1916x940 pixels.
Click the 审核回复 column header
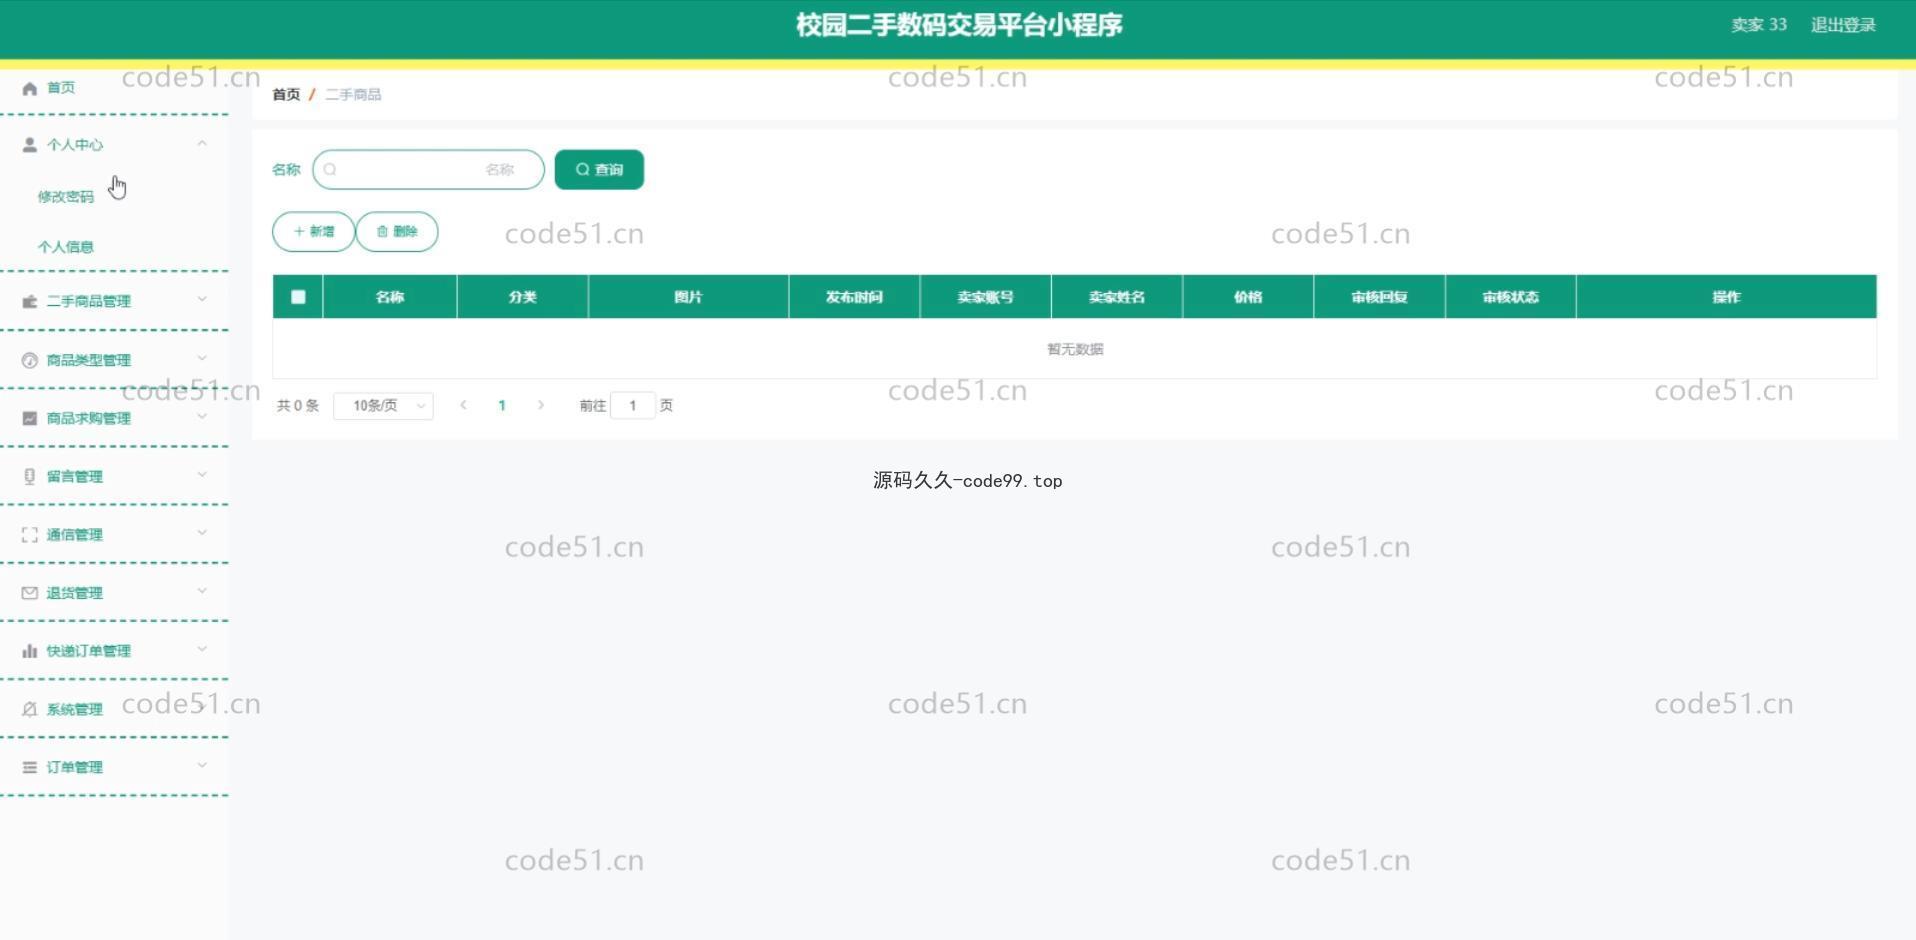tap(1379, 297)
